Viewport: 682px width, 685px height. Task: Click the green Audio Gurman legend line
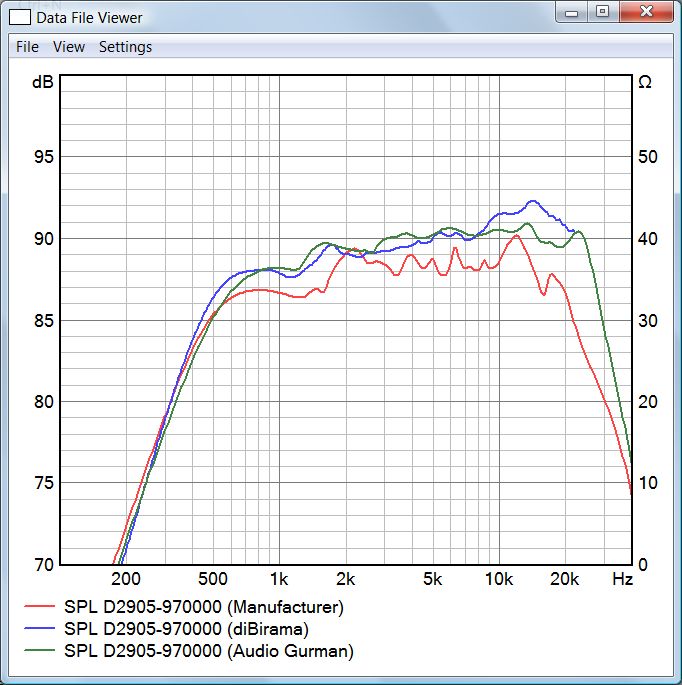pyautogui.click(x=40, y=650)
